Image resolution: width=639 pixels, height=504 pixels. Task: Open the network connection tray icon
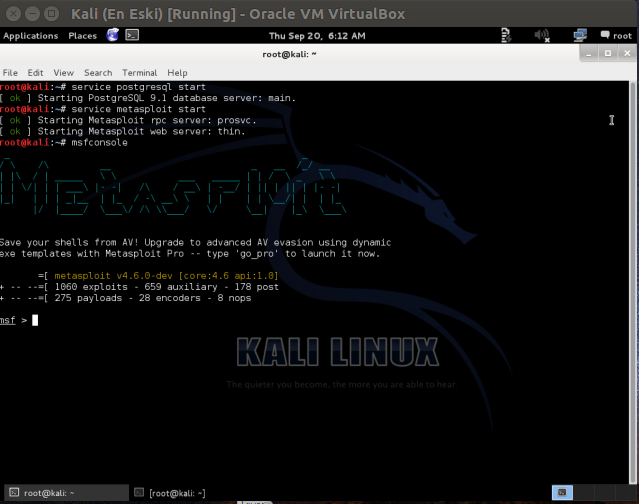pyautogui.click(x=580, y=35)
